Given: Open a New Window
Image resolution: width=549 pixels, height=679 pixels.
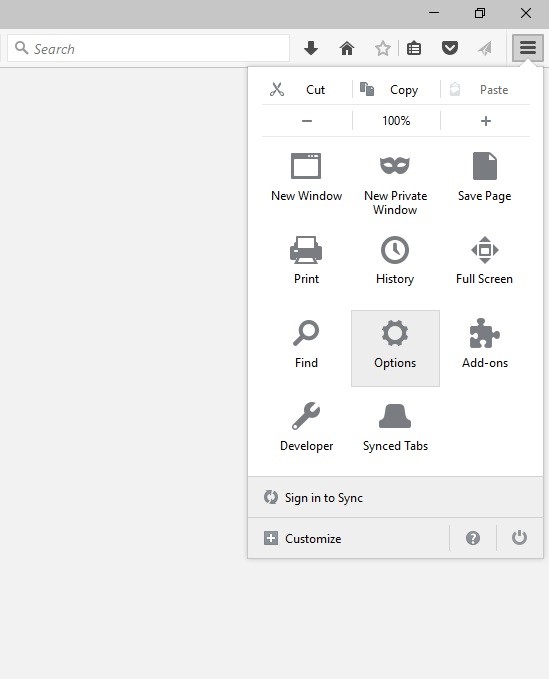Looking at the screenshot, I should click(306, 178).
